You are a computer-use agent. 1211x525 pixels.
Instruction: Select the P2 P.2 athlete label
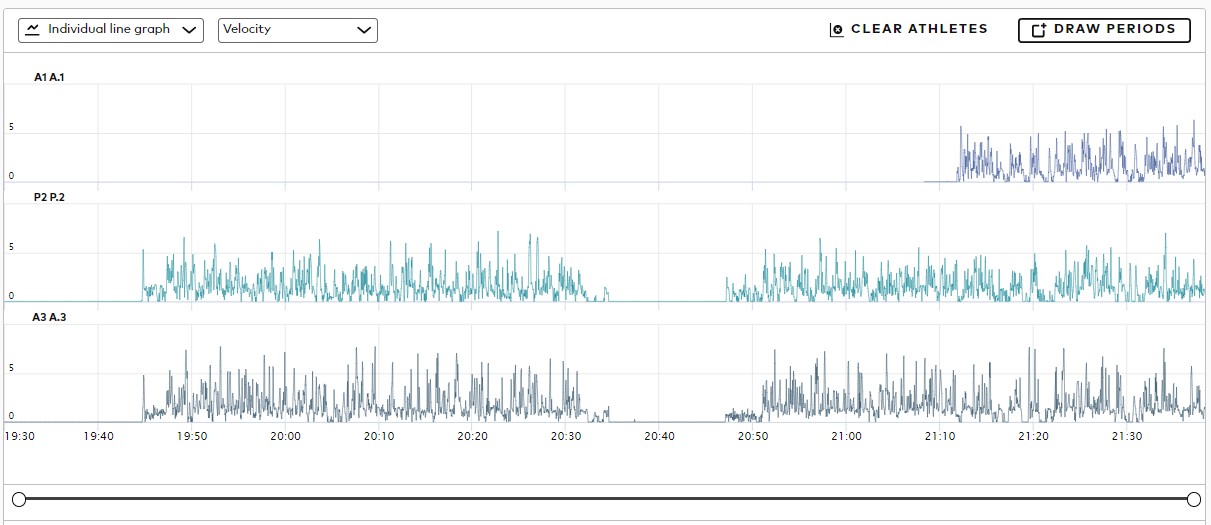tap(49, 197)
